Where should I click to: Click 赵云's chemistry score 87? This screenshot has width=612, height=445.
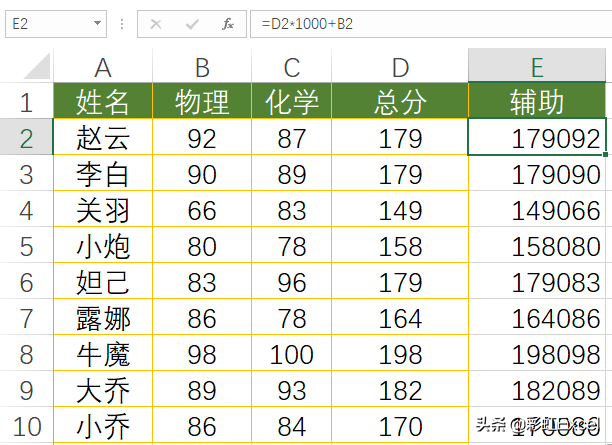pos(292,137)
